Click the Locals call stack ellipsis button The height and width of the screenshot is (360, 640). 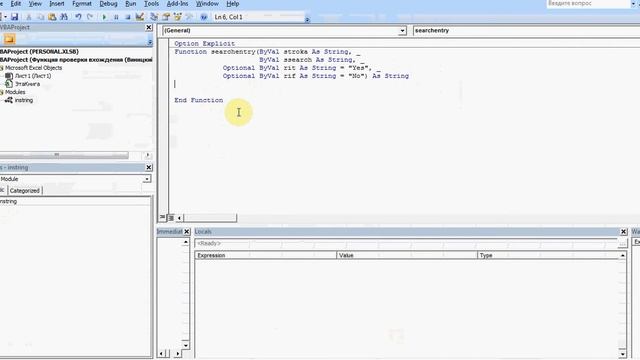[622, 243]
